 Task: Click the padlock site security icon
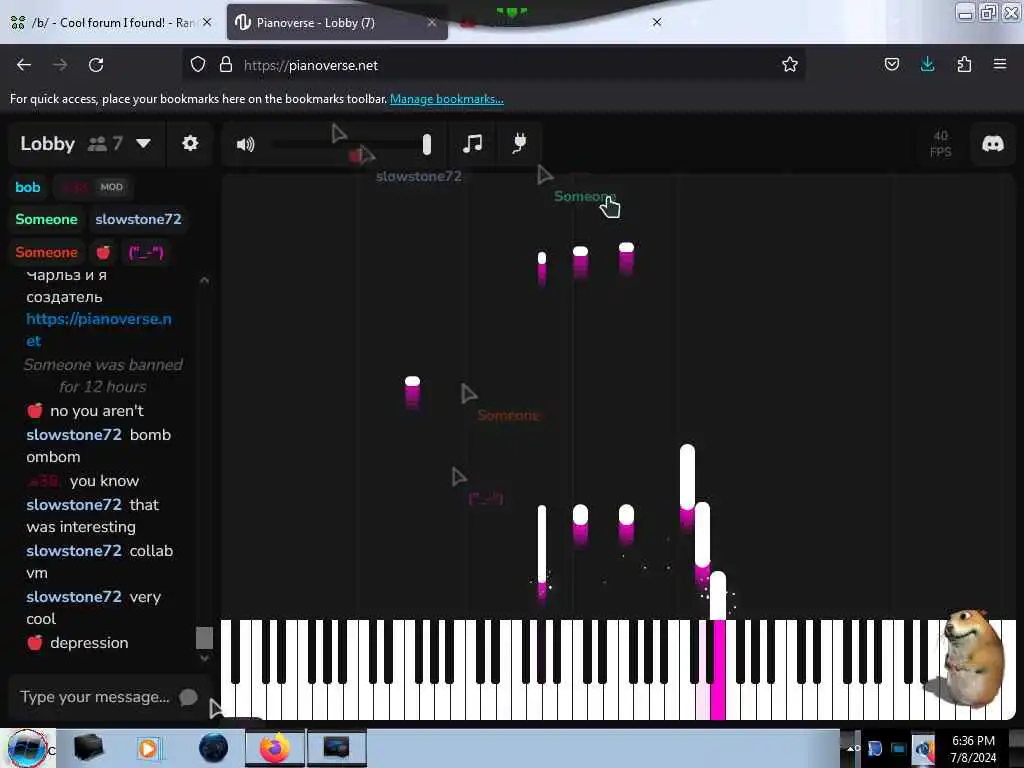[x=226, y=65]
